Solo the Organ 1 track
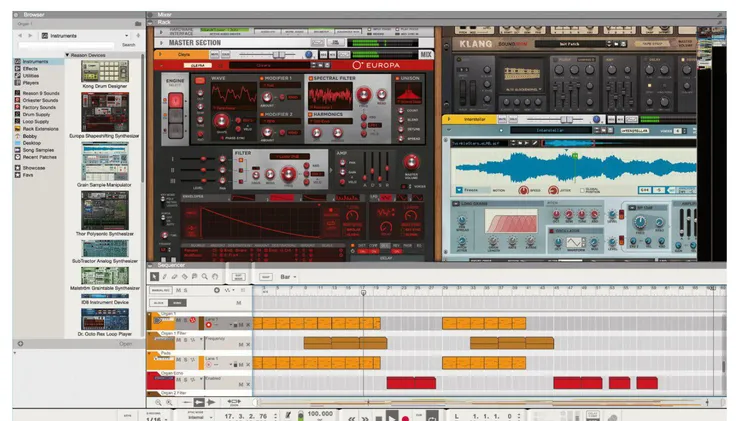750x421 pixels. point(186,320)
